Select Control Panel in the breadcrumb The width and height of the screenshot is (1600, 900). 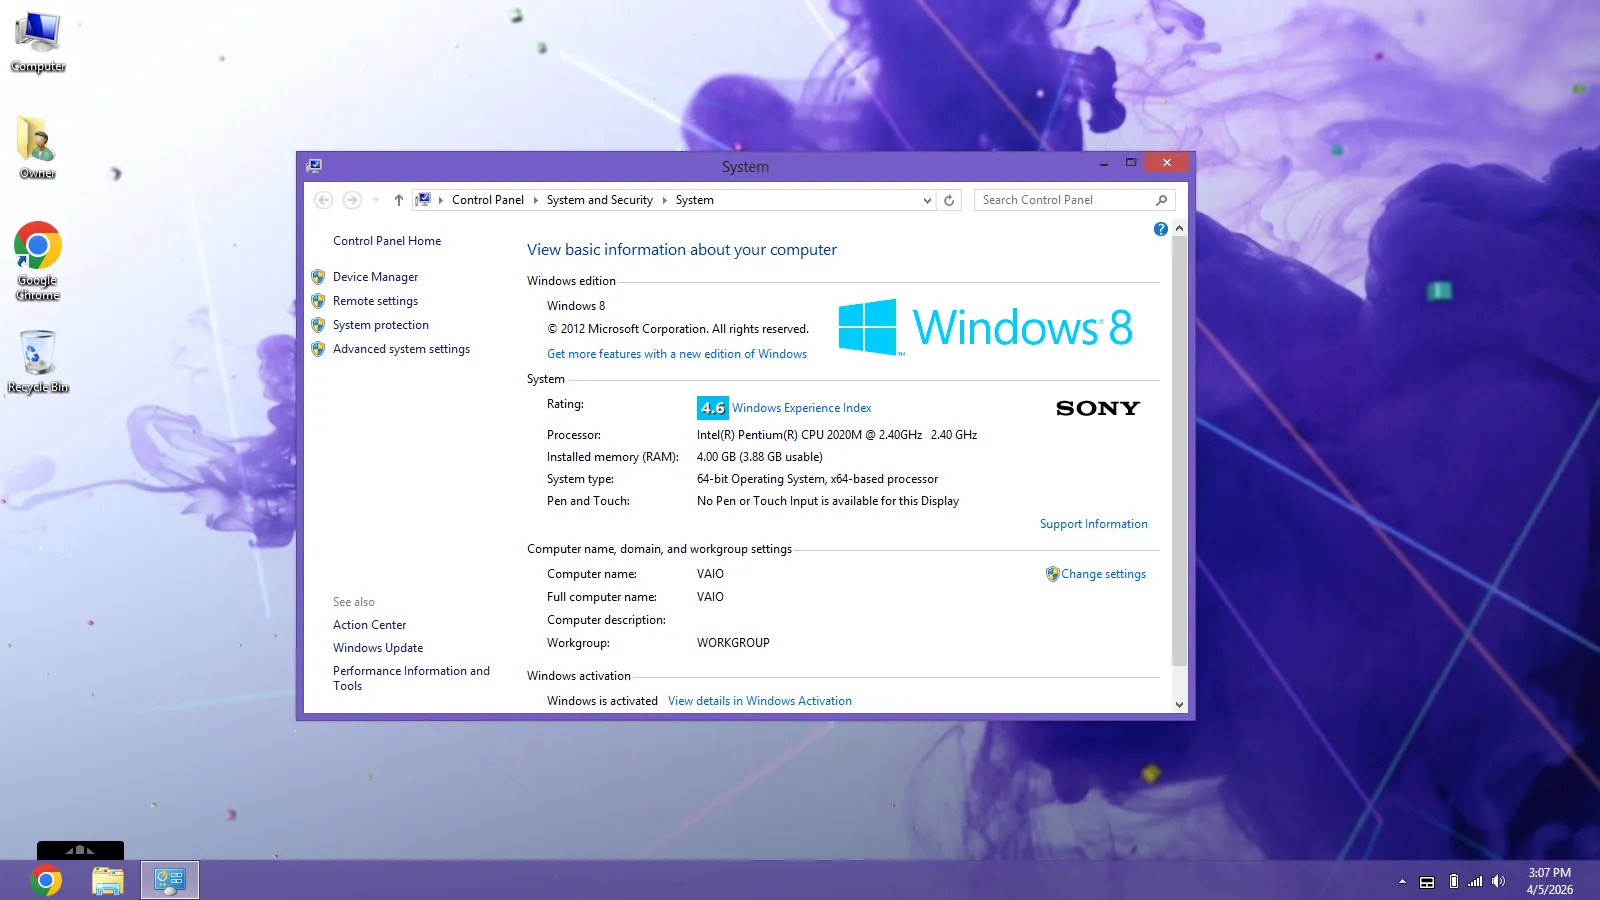[x=487, y=200]
